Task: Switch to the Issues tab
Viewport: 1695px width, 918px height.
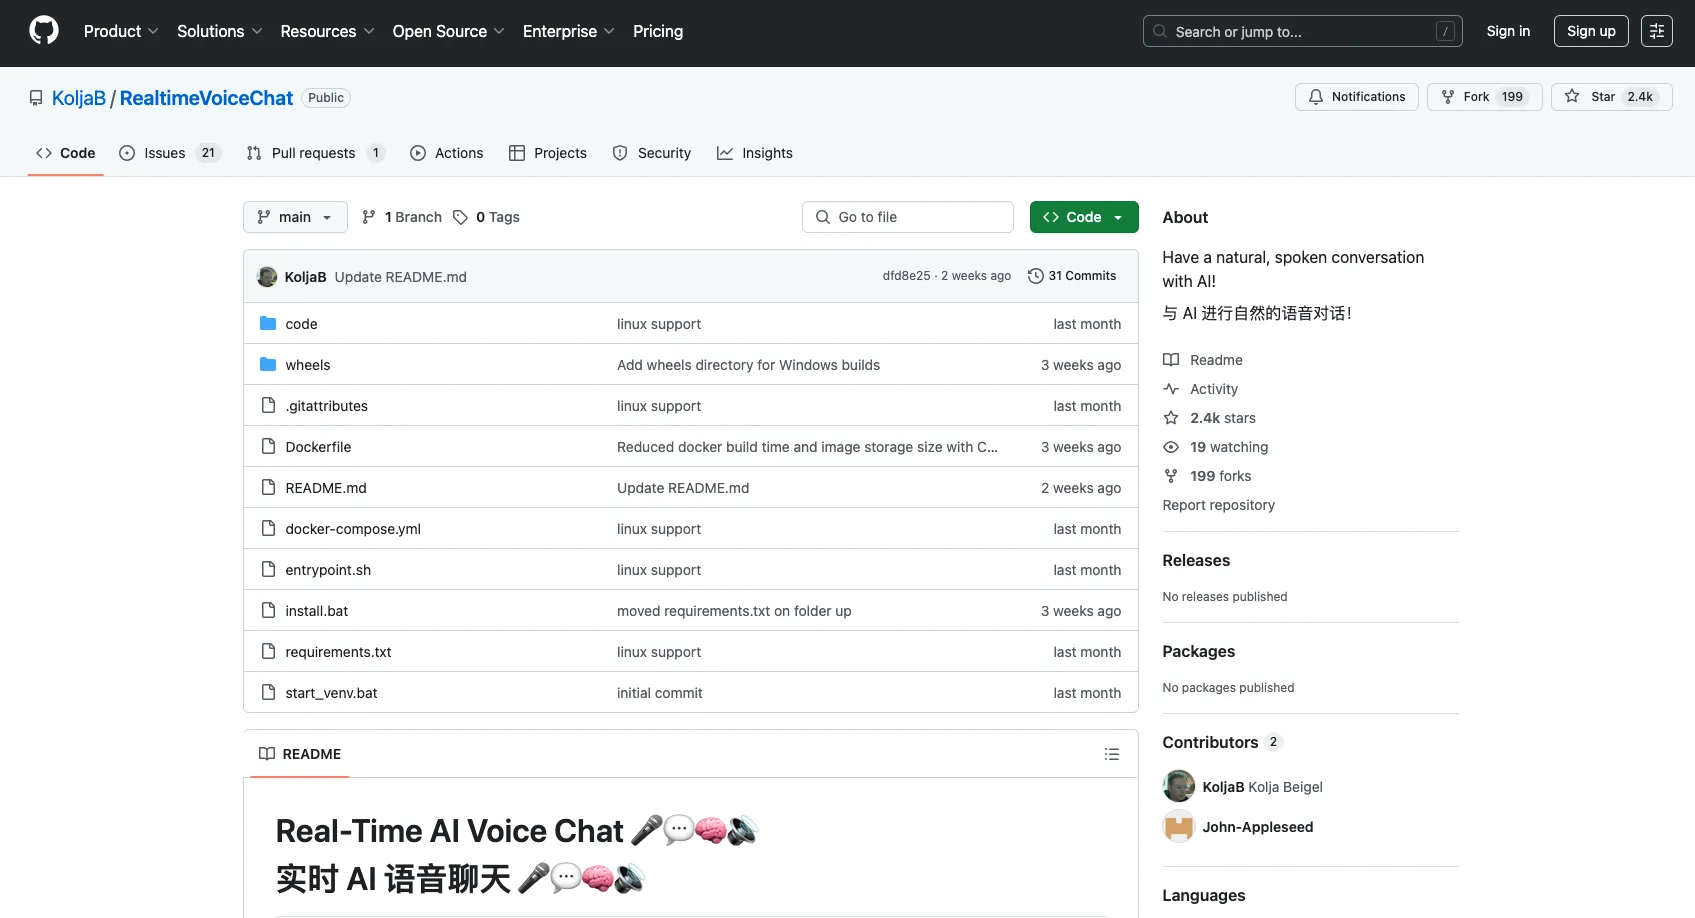Action: [x=169, y=153]
